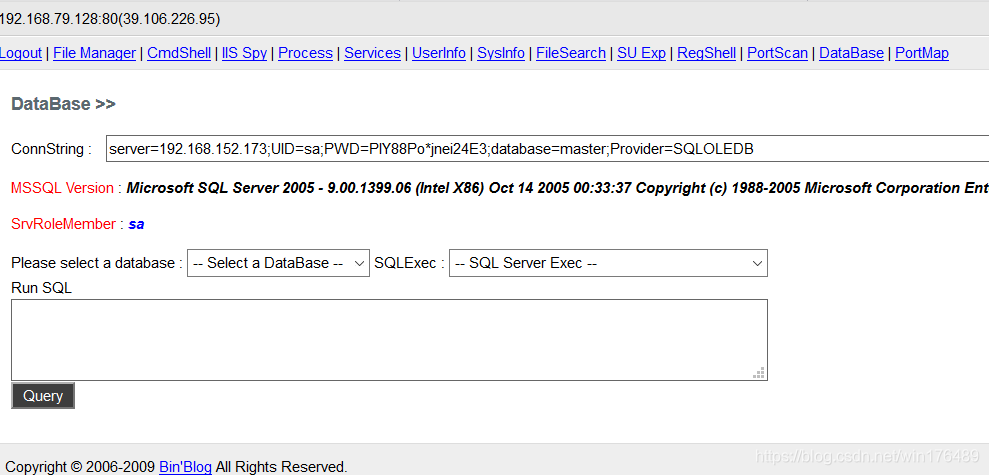Open the SU Exp link

coord(641,53)
